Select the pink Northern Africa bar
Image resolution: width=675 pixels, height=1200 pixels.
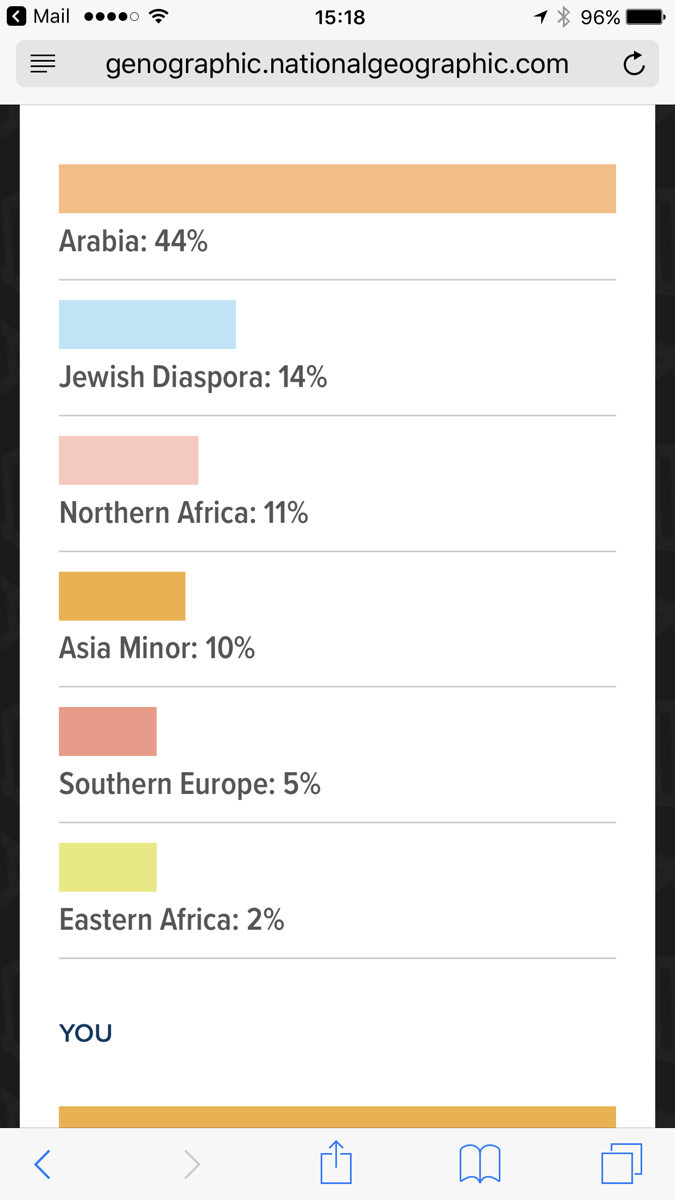tap(128, 460)
